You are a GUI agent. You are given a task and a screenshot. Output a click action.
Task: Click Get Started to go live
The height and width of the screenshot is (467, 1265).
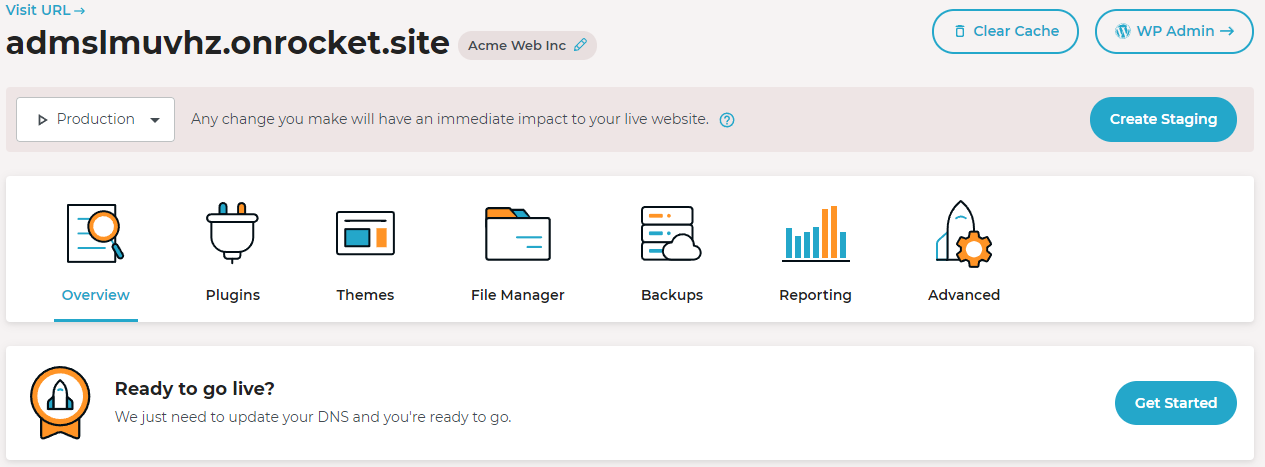pyautogui.click(x=1176, y=403)
